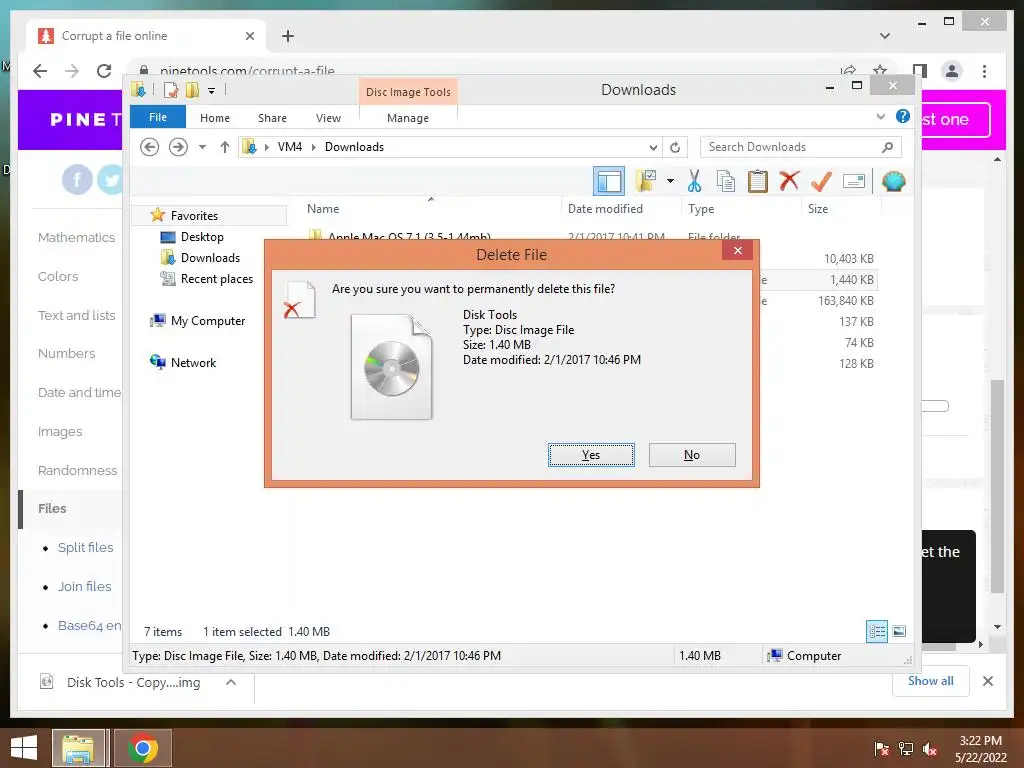Image resolution: width=1024 pixels, height=768 pixels.
Task: Select Network in the navigation pane
Action: [193, 362]
